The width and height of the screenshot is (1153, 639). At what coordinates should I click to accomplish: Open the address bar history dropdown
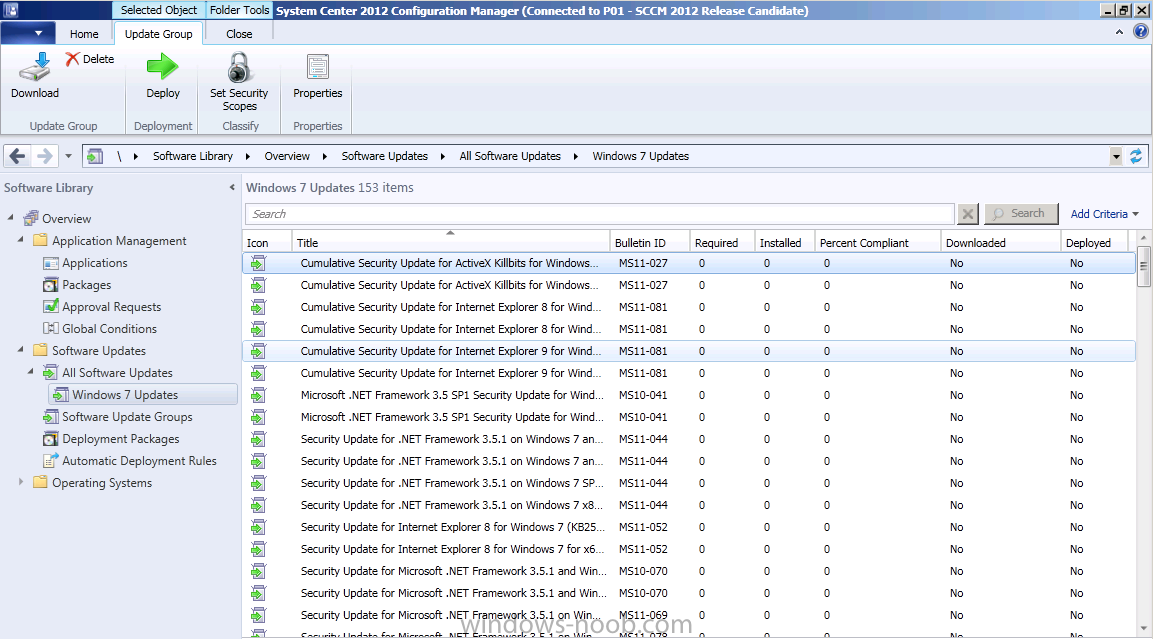[1116, 156]
